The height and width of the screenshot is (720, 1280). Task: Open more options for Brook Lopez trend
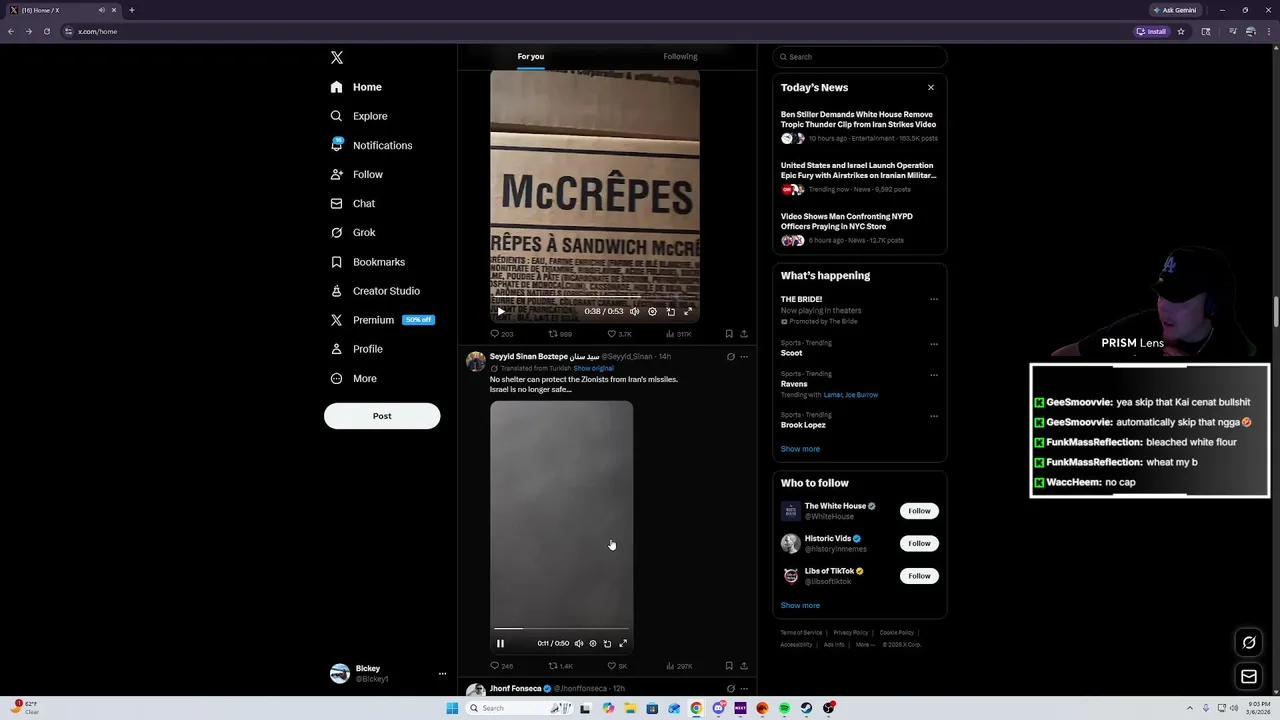[x=934, y=416]
